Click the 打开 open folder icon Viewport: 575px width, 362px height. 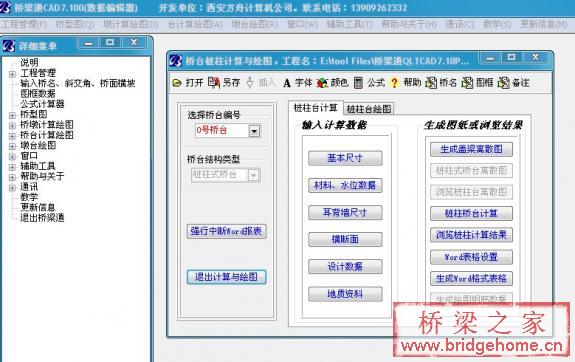(177, 83)
